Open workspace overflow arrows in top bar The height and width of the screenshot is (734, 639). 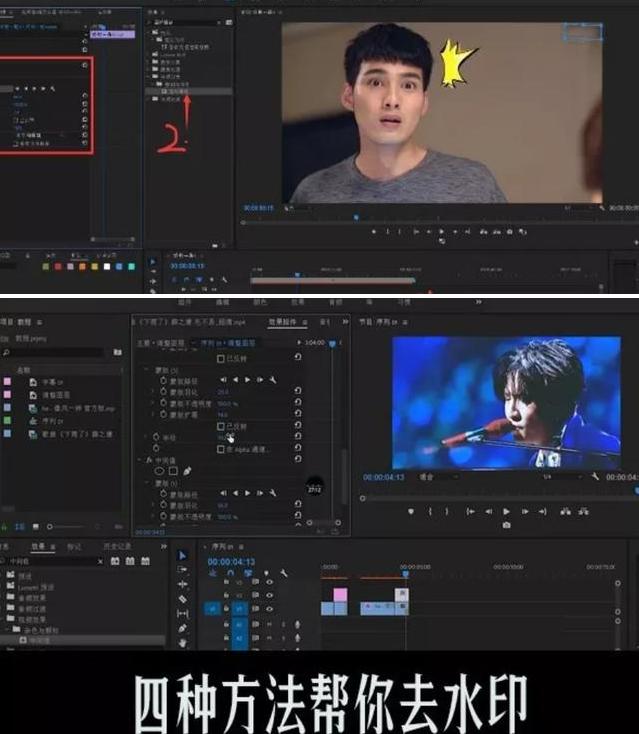click(478, 302)
